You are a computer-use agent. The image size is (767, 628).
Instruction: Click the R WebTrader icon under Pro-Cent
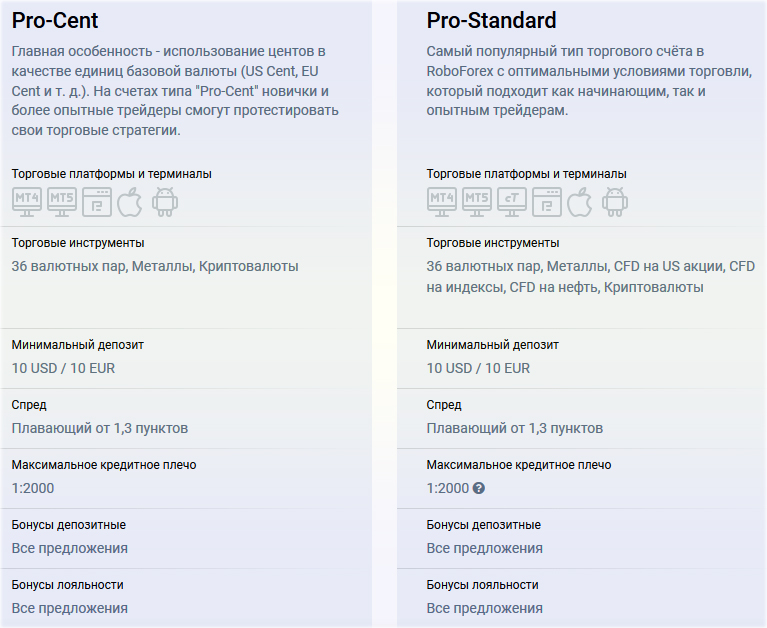[x=97, y=201]
